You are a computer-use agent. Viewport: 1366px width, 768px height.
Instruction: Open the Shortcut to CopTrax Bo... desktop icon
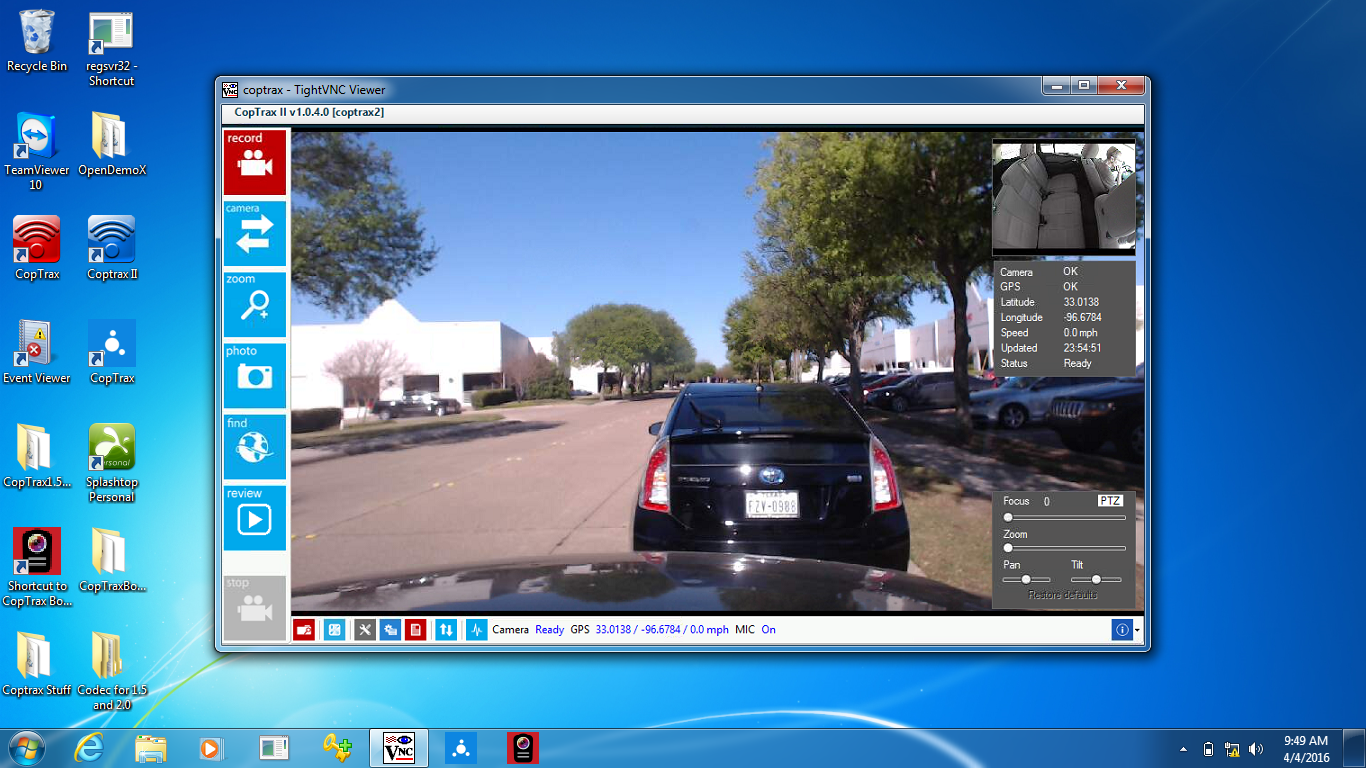coord(37,567)
